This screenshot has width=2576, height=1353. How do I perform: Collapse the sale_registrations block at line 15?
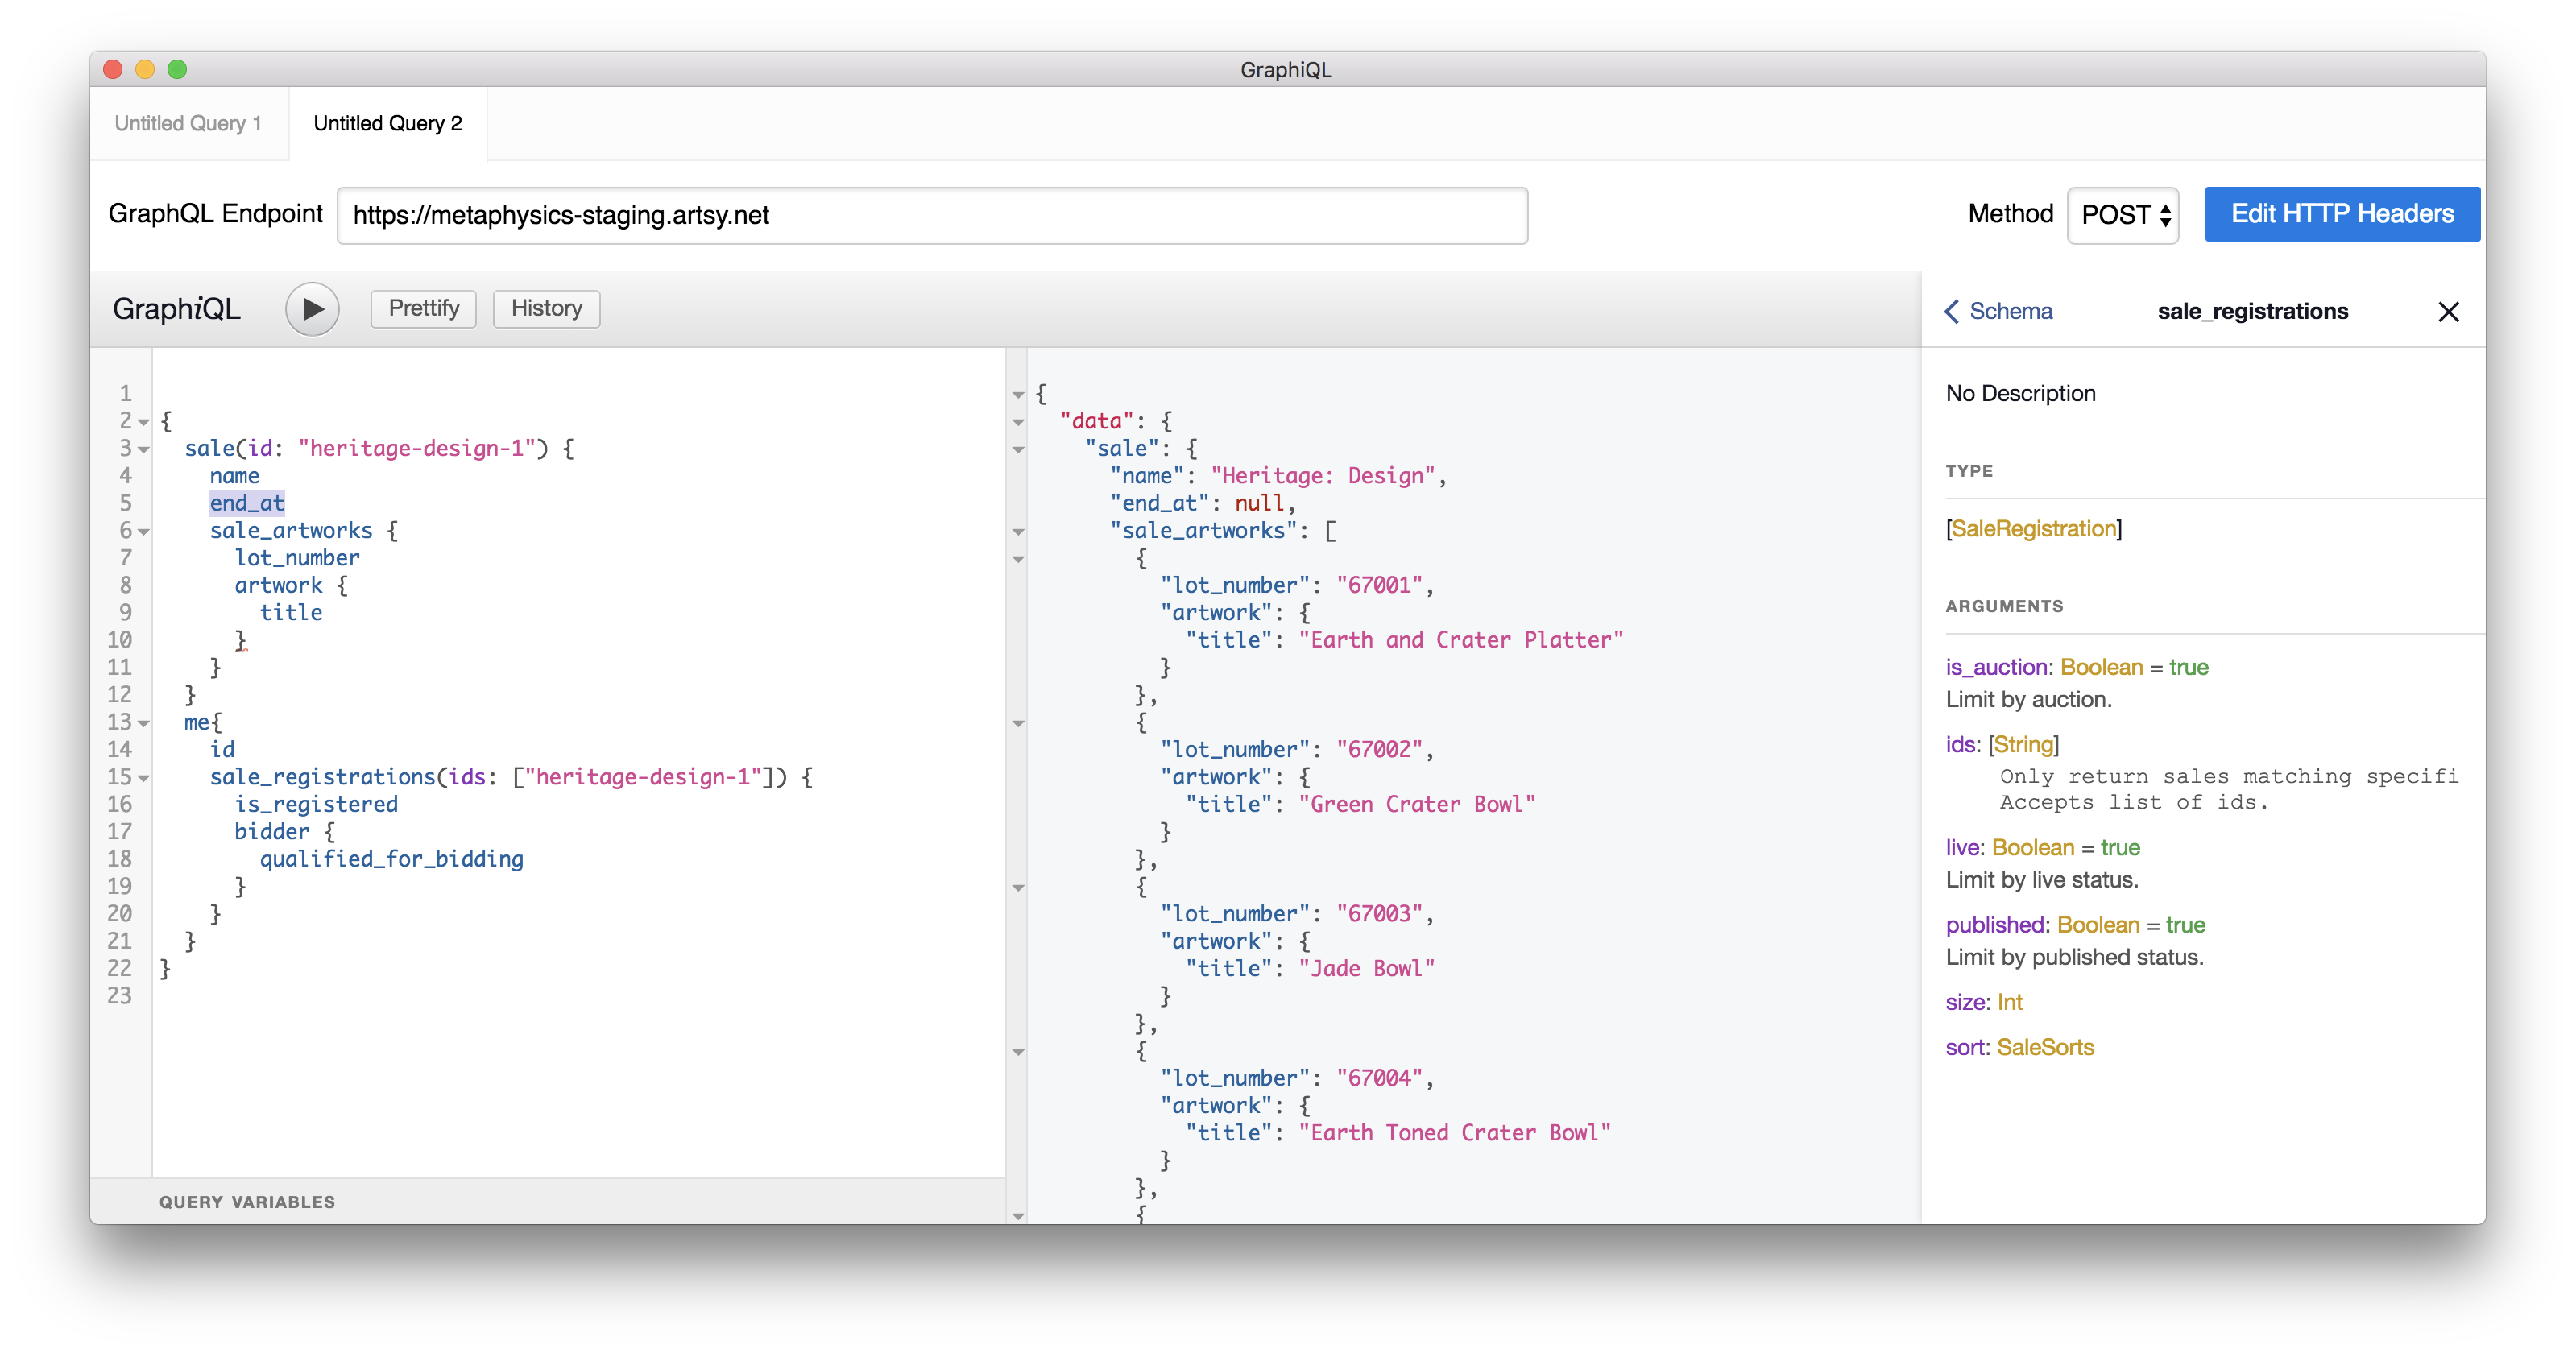[144, 778]
